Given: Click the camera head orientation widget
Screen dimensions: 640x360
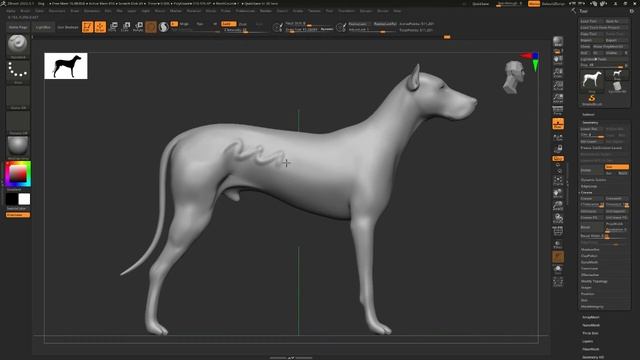Looking at the screenshot, I should (513, 76).
